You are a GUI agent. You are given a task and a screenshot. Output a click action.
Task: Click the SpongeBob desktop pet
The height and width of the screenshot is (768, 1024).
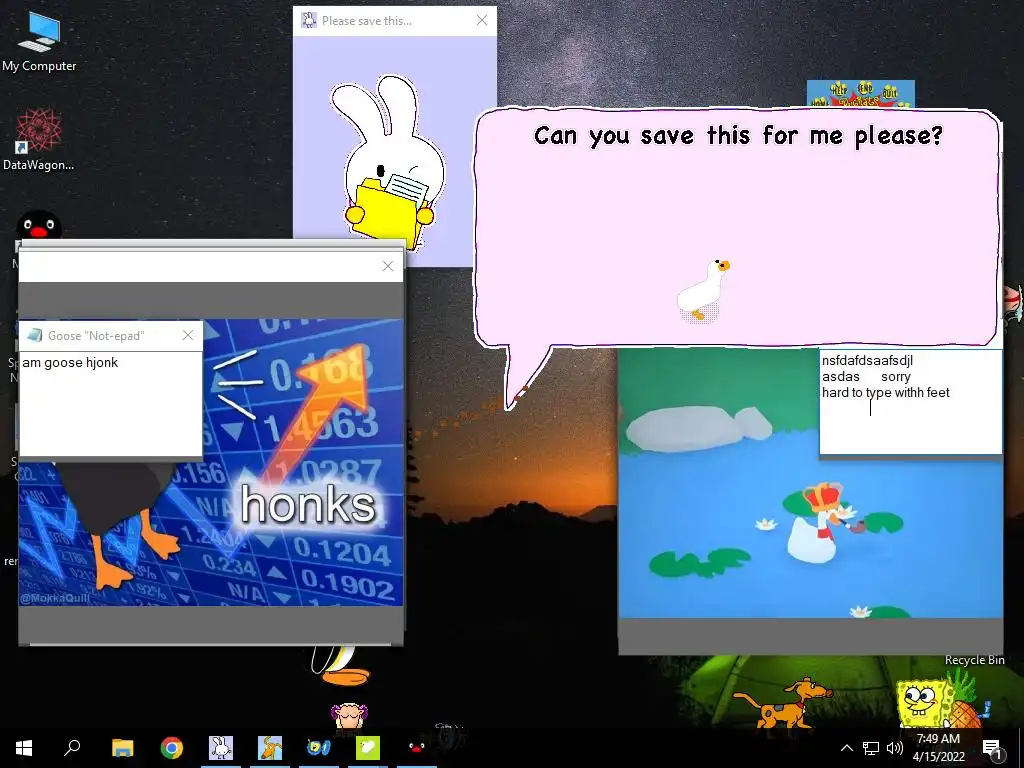click(x=921, y=704)
